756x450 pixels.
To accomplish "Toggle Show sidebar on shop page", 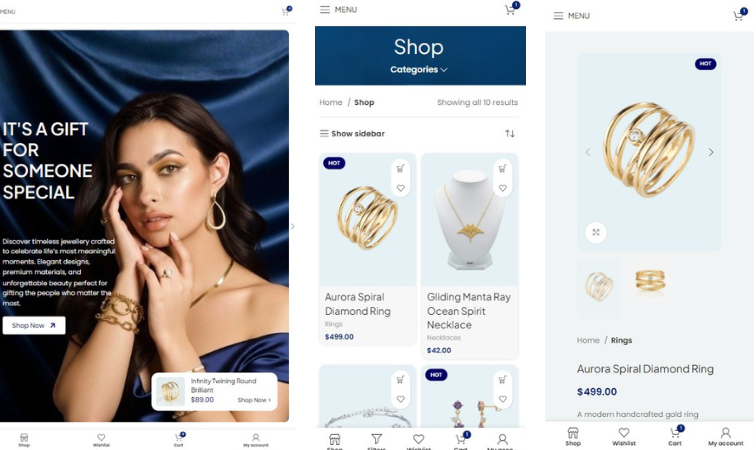I will coord(352,134).
